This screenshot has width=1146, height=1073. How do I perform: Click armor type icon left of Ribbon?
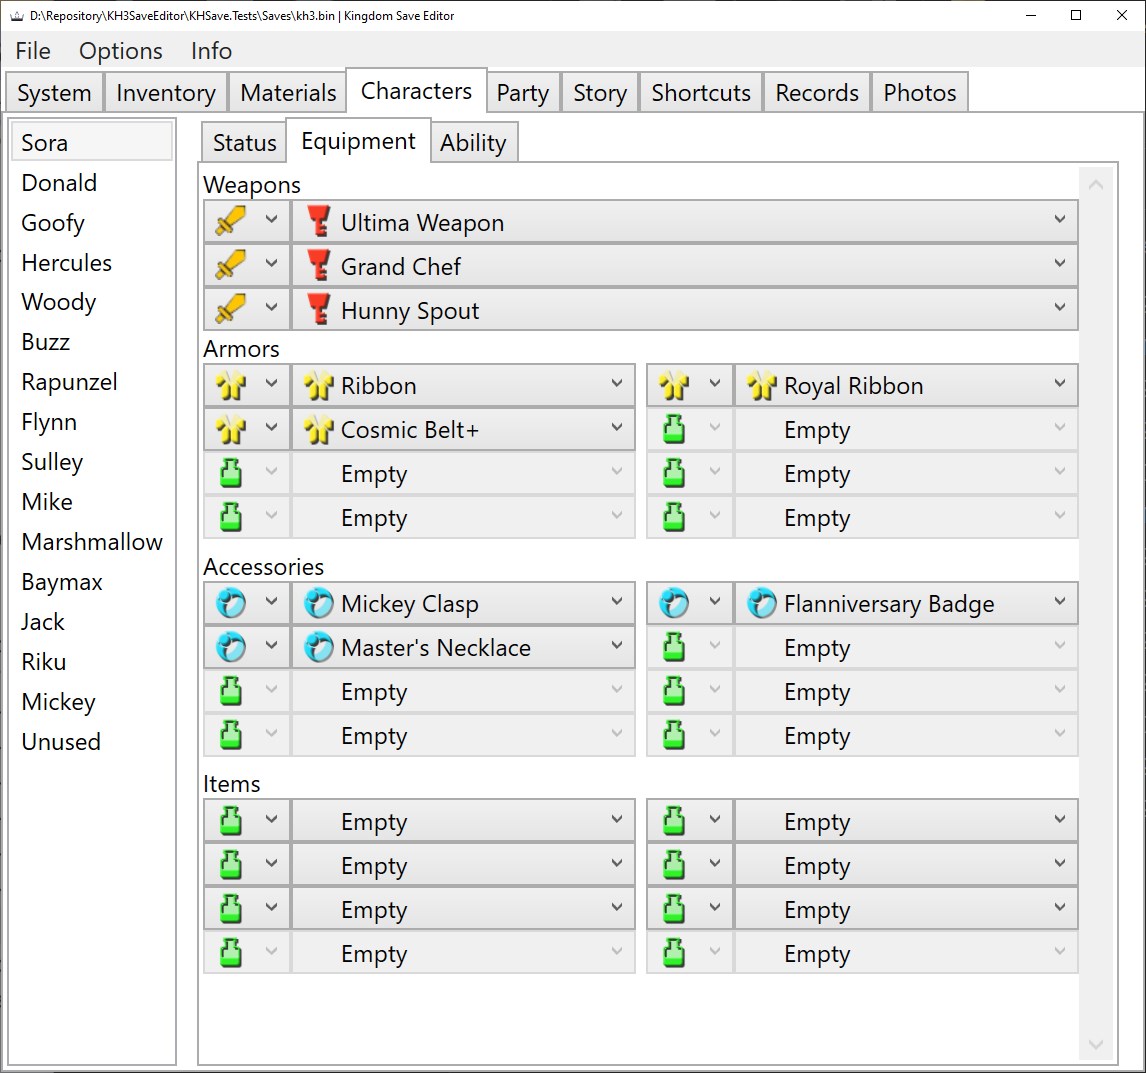pyautogui.click(x=231, y=385)
